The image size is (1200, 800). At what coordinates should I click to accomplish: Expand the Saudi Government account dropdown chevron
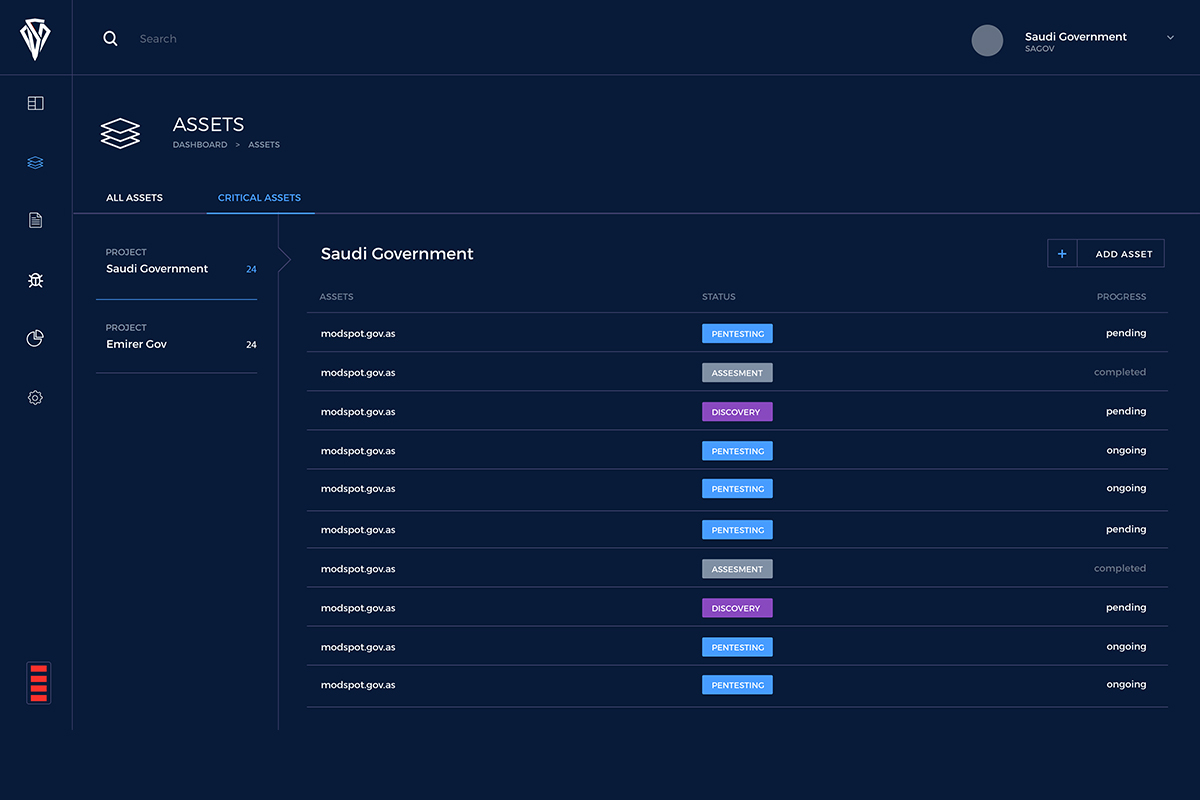click(1170, 37)
